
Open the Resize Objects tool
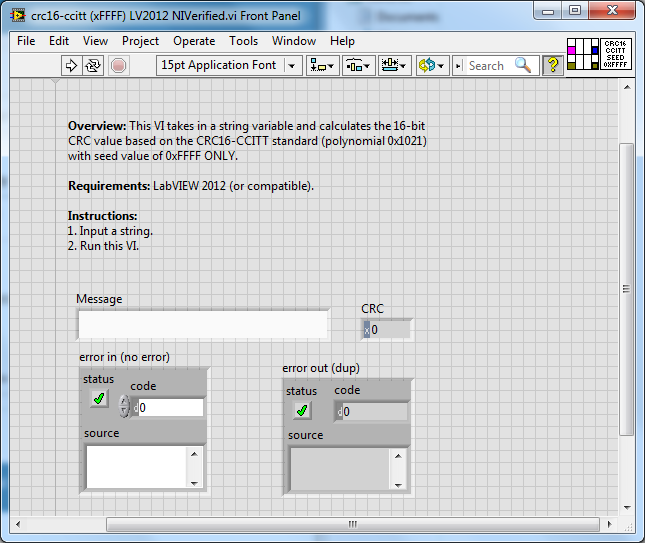pos(394,65)
